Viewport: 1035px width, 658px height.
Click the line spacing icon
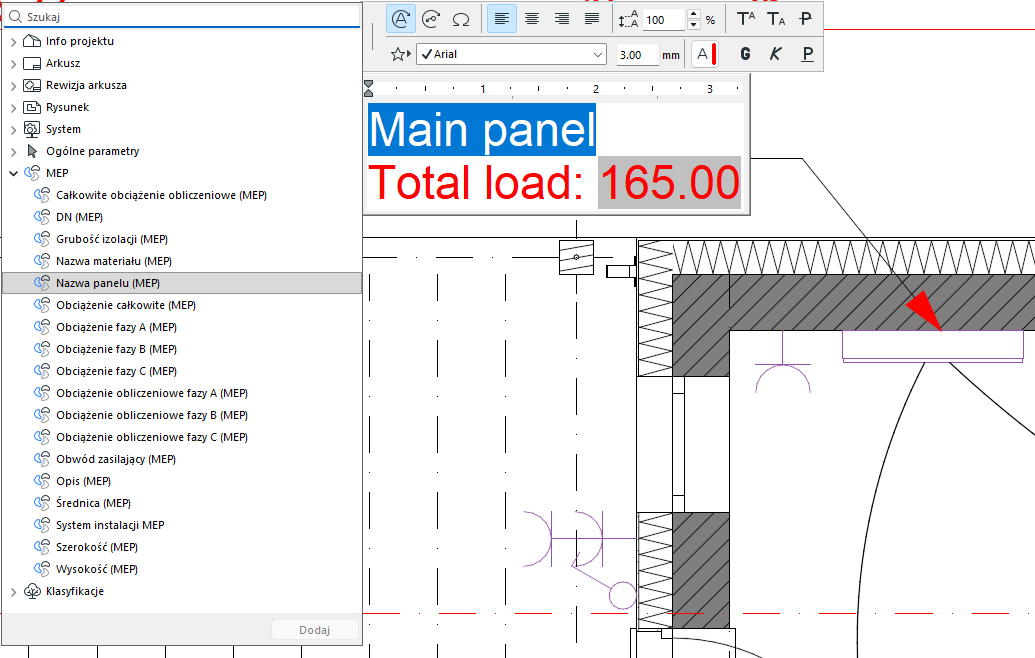tap(628, 19)
